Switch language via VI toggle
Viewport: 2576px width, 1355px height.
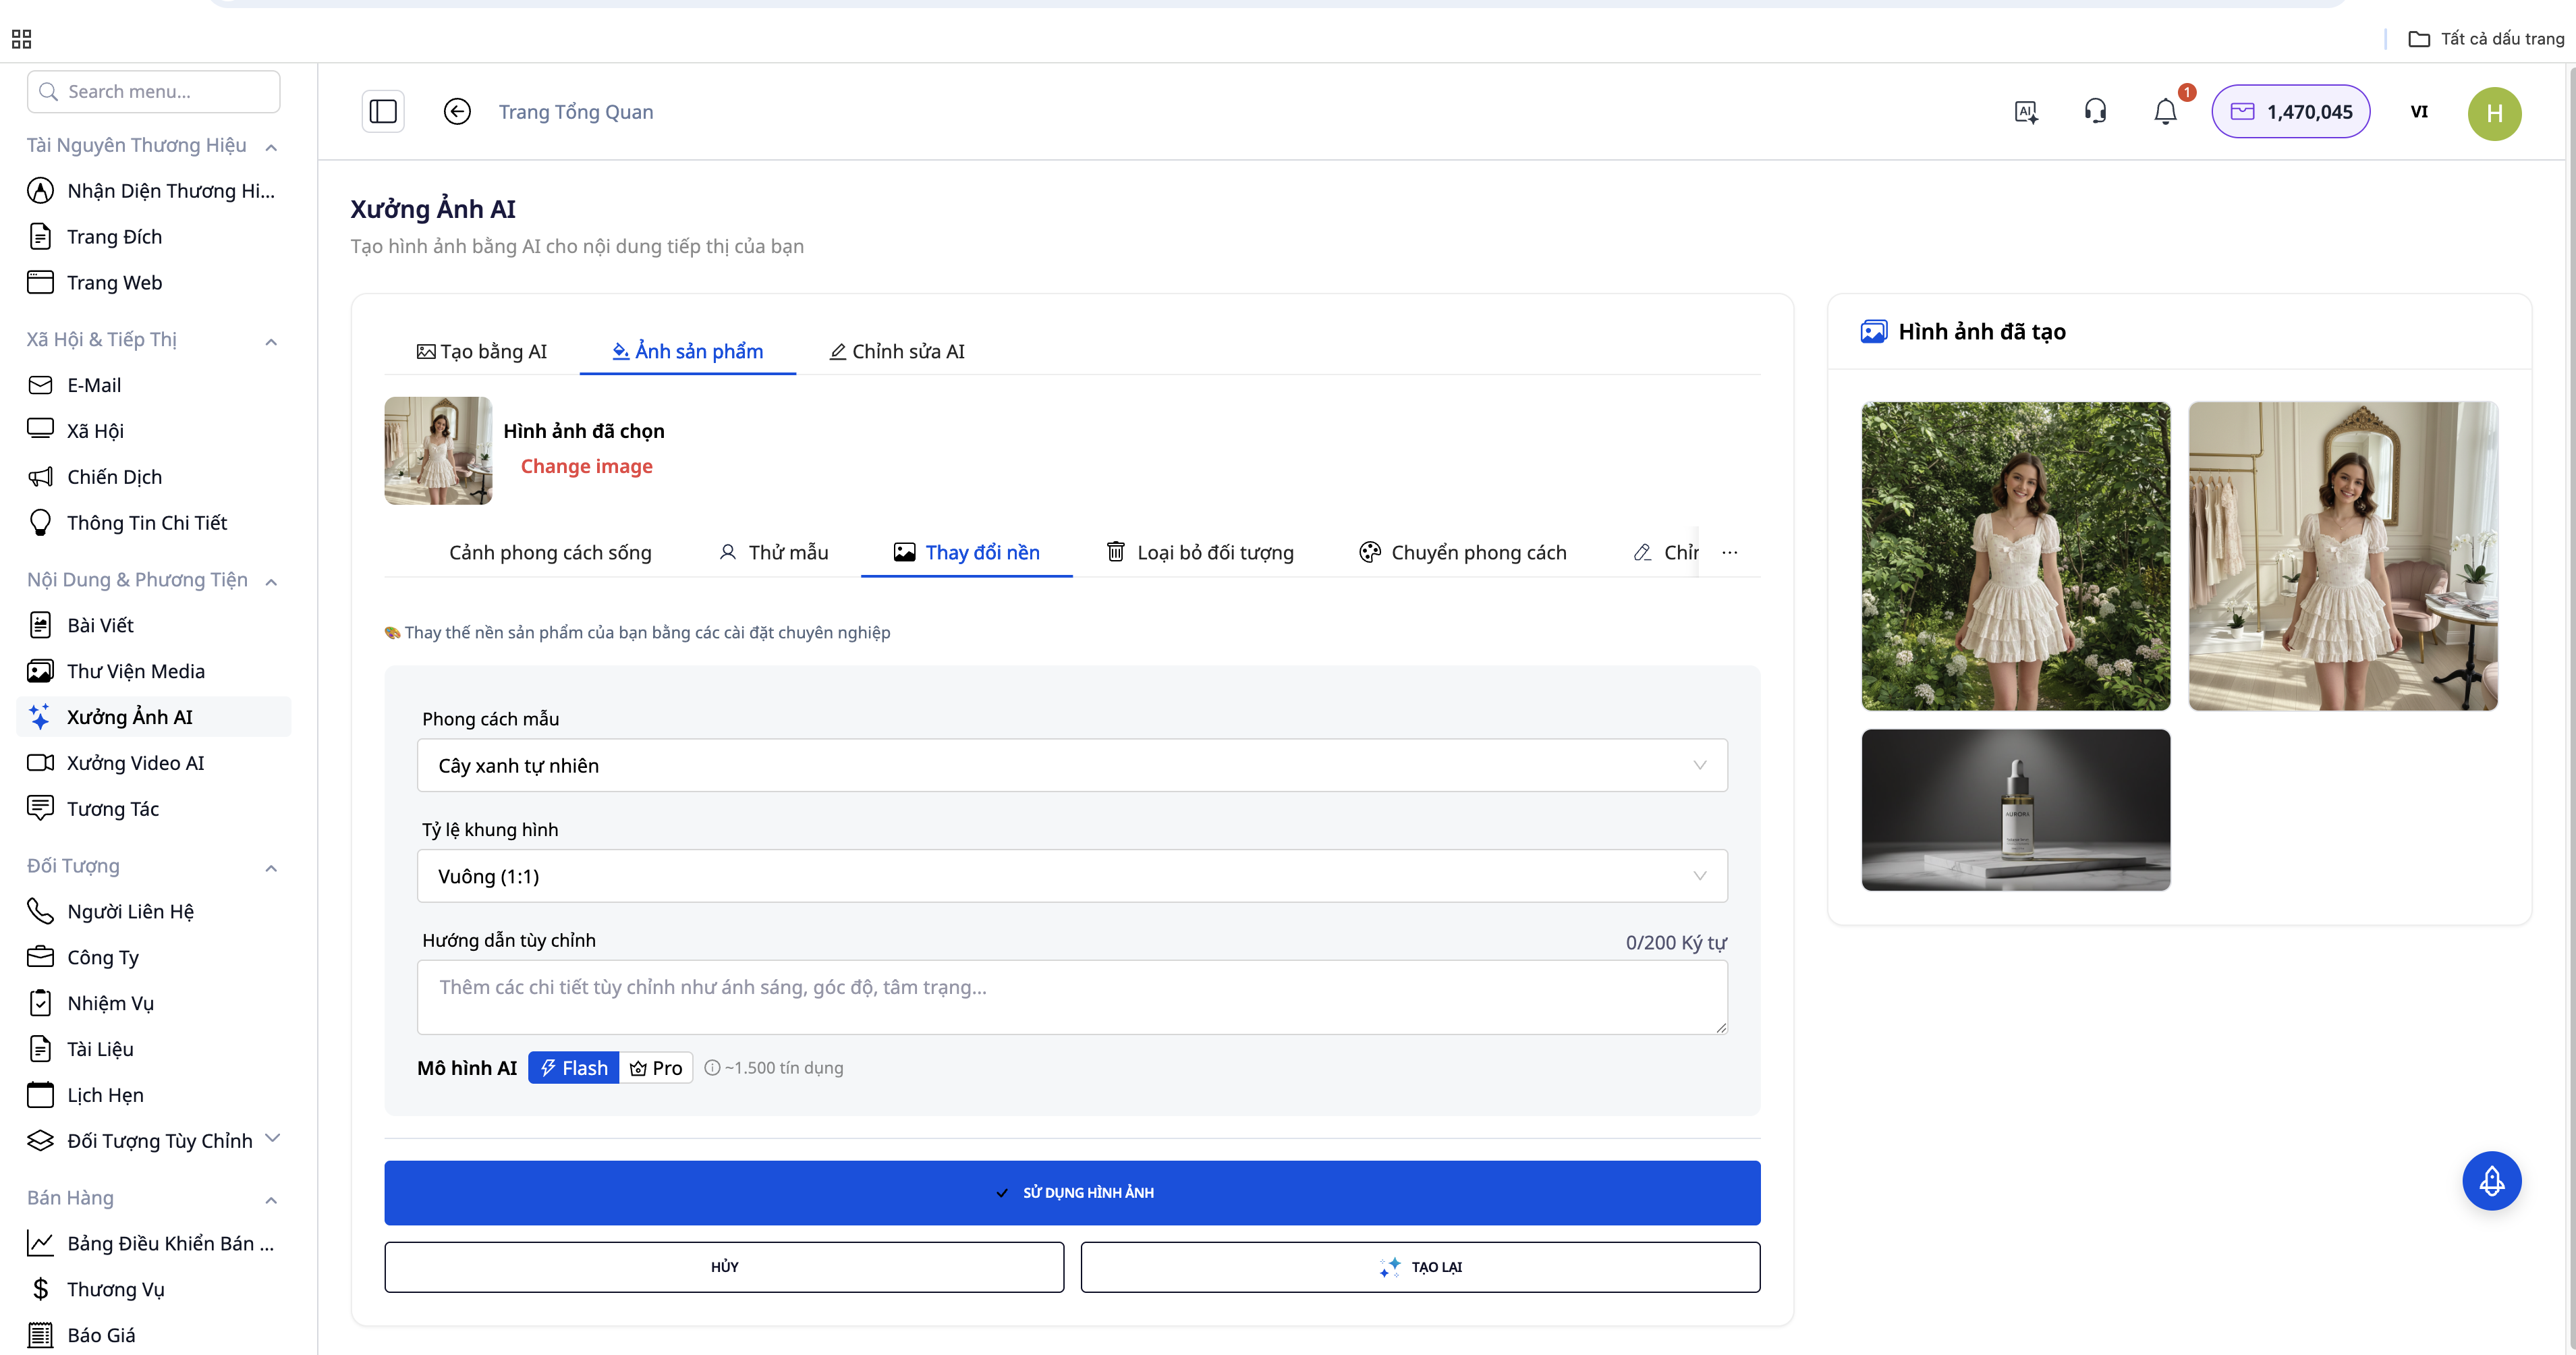click(2418, 111)
